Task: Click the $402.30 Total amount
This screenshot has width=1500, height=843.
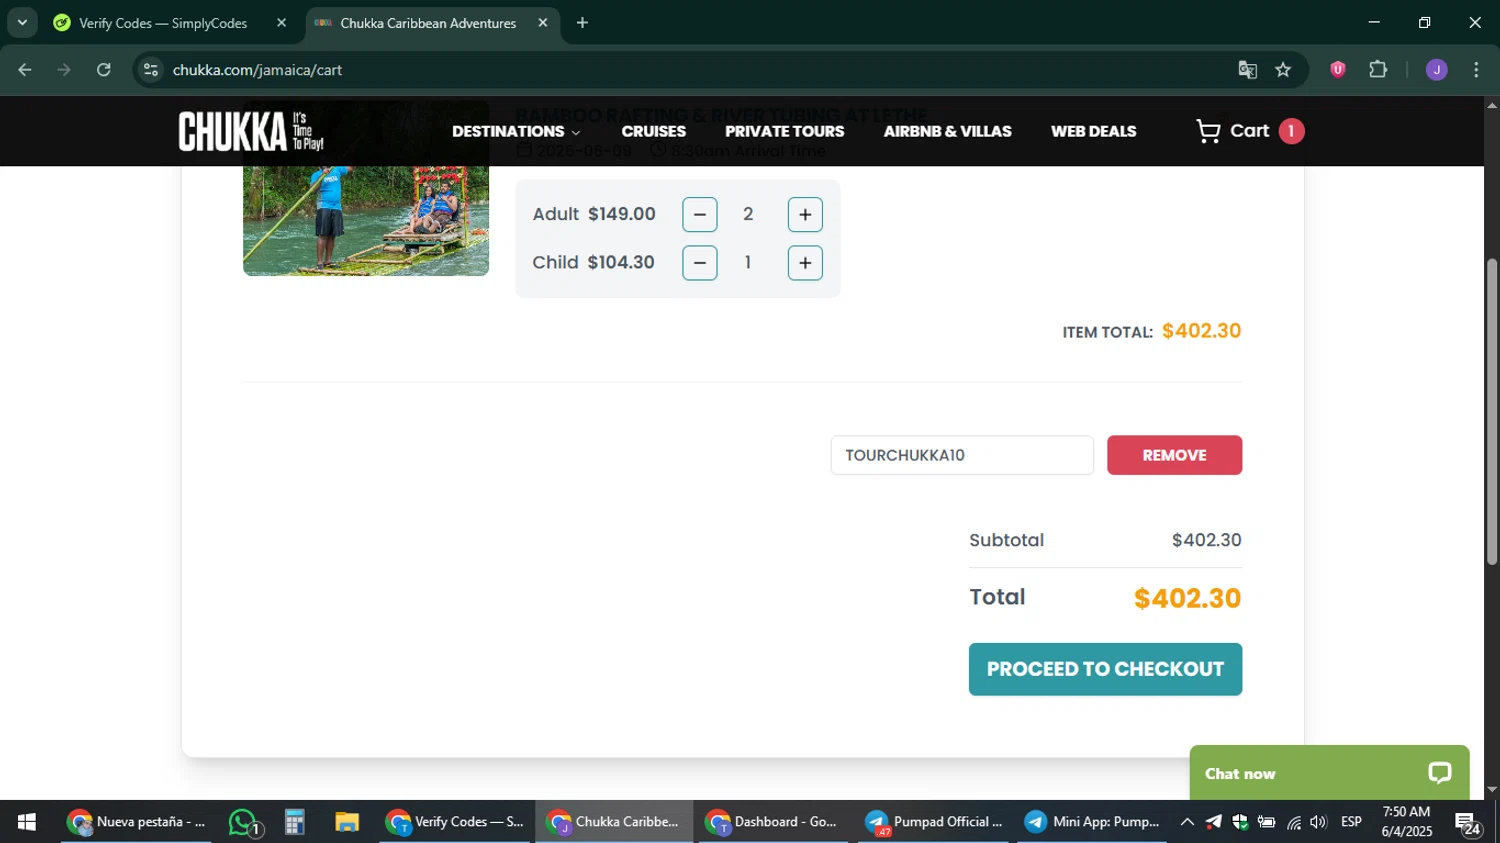Action: (x=1187, y=598)
